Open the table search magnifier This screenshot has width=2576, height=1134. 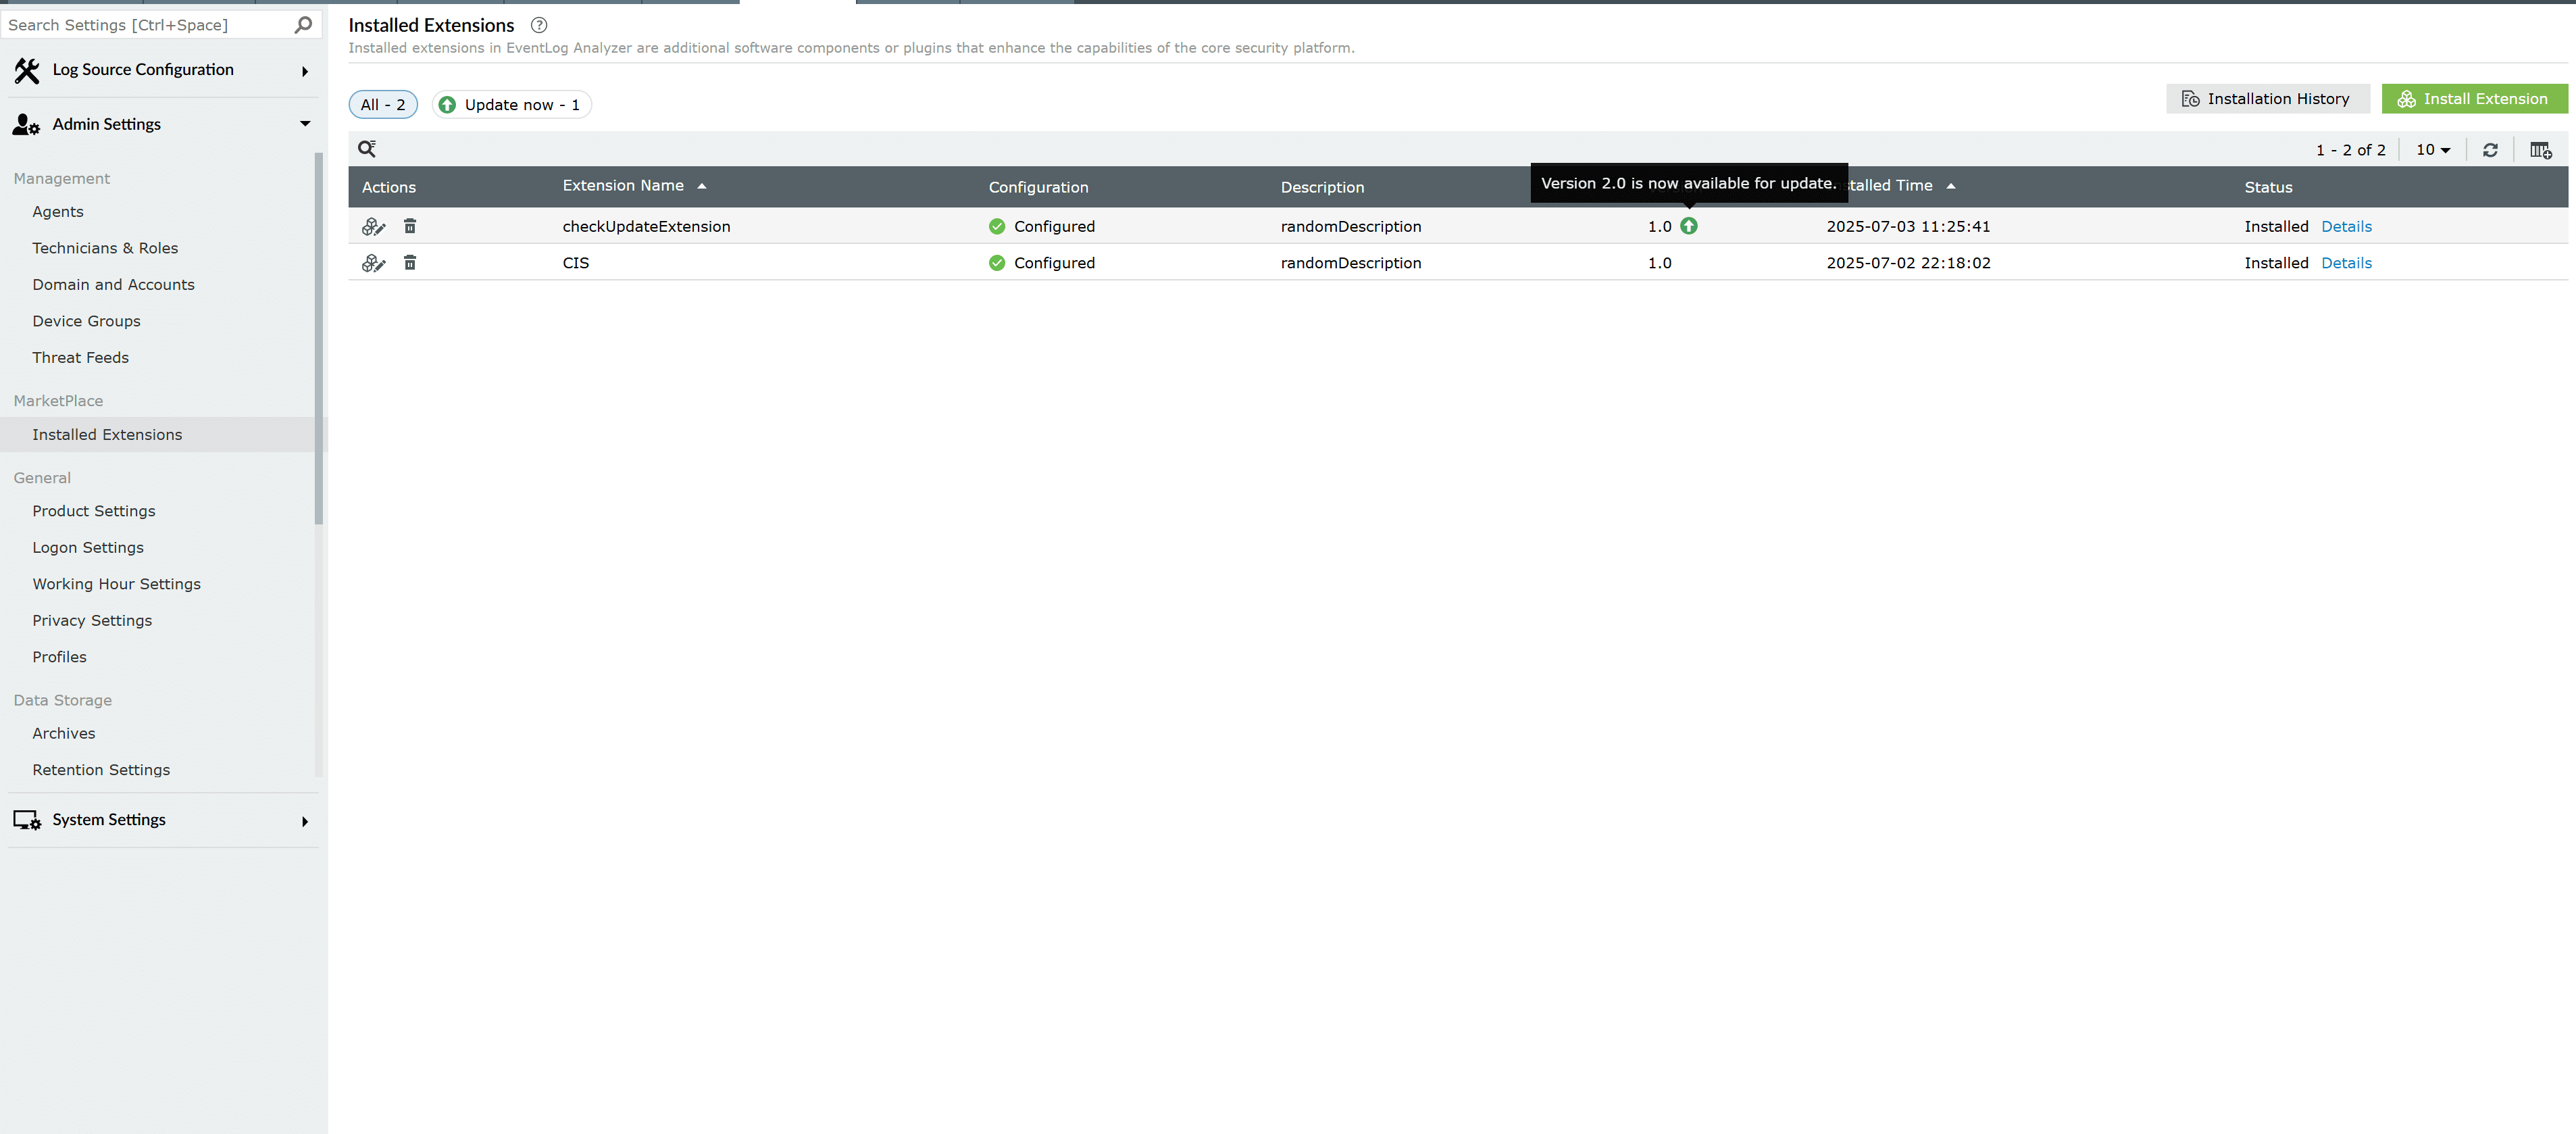tap(367, 148)
